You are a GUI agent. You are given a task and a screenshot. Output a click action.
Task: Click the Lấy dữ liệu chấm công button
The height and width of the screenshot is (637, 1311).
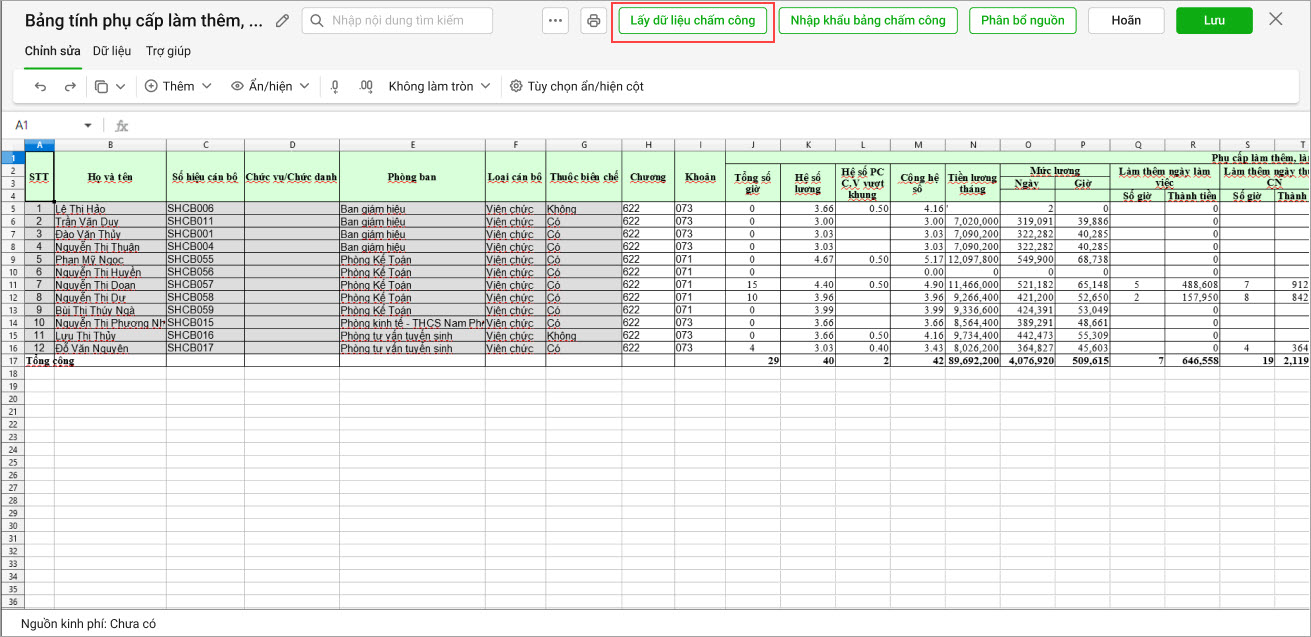693,21
